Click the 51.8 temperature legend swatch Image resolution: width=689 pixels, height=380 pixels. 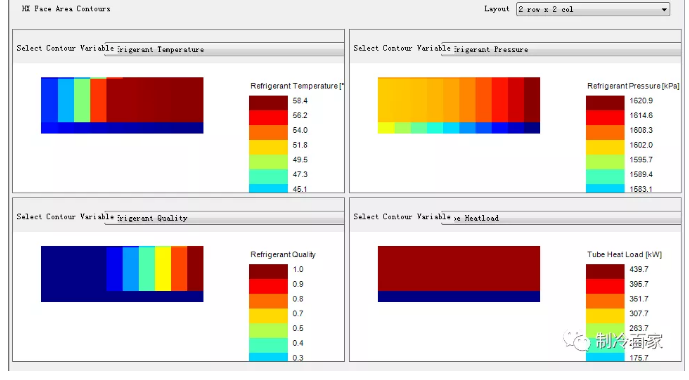coord(268,147)
